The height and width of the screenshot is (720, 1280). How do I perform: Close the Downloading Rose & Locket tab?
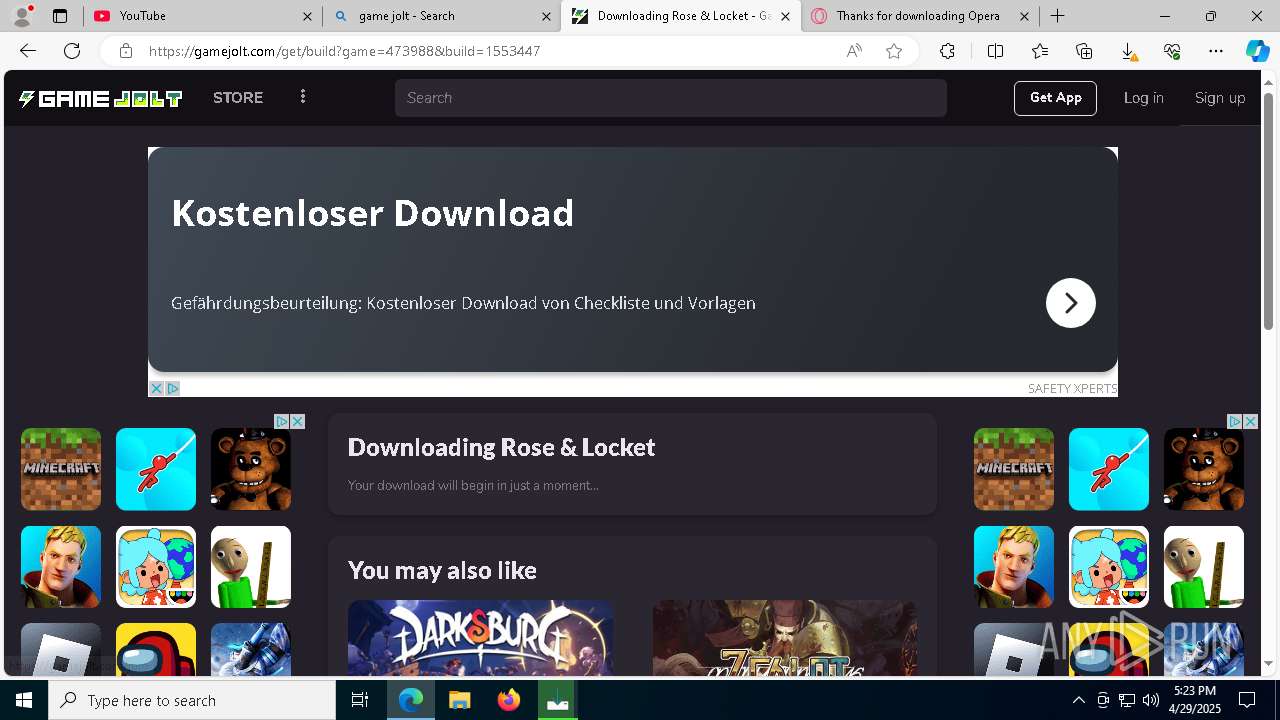click(785, 16)
